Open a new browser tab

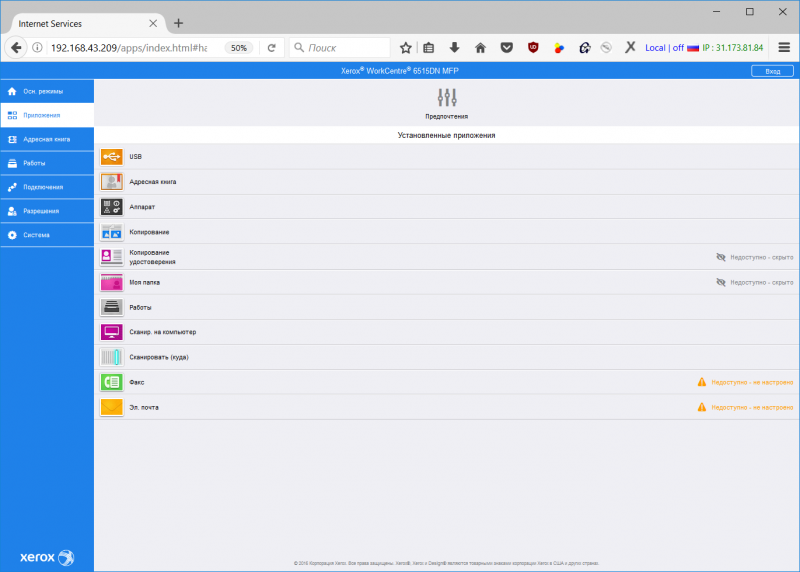coord(178,23)
